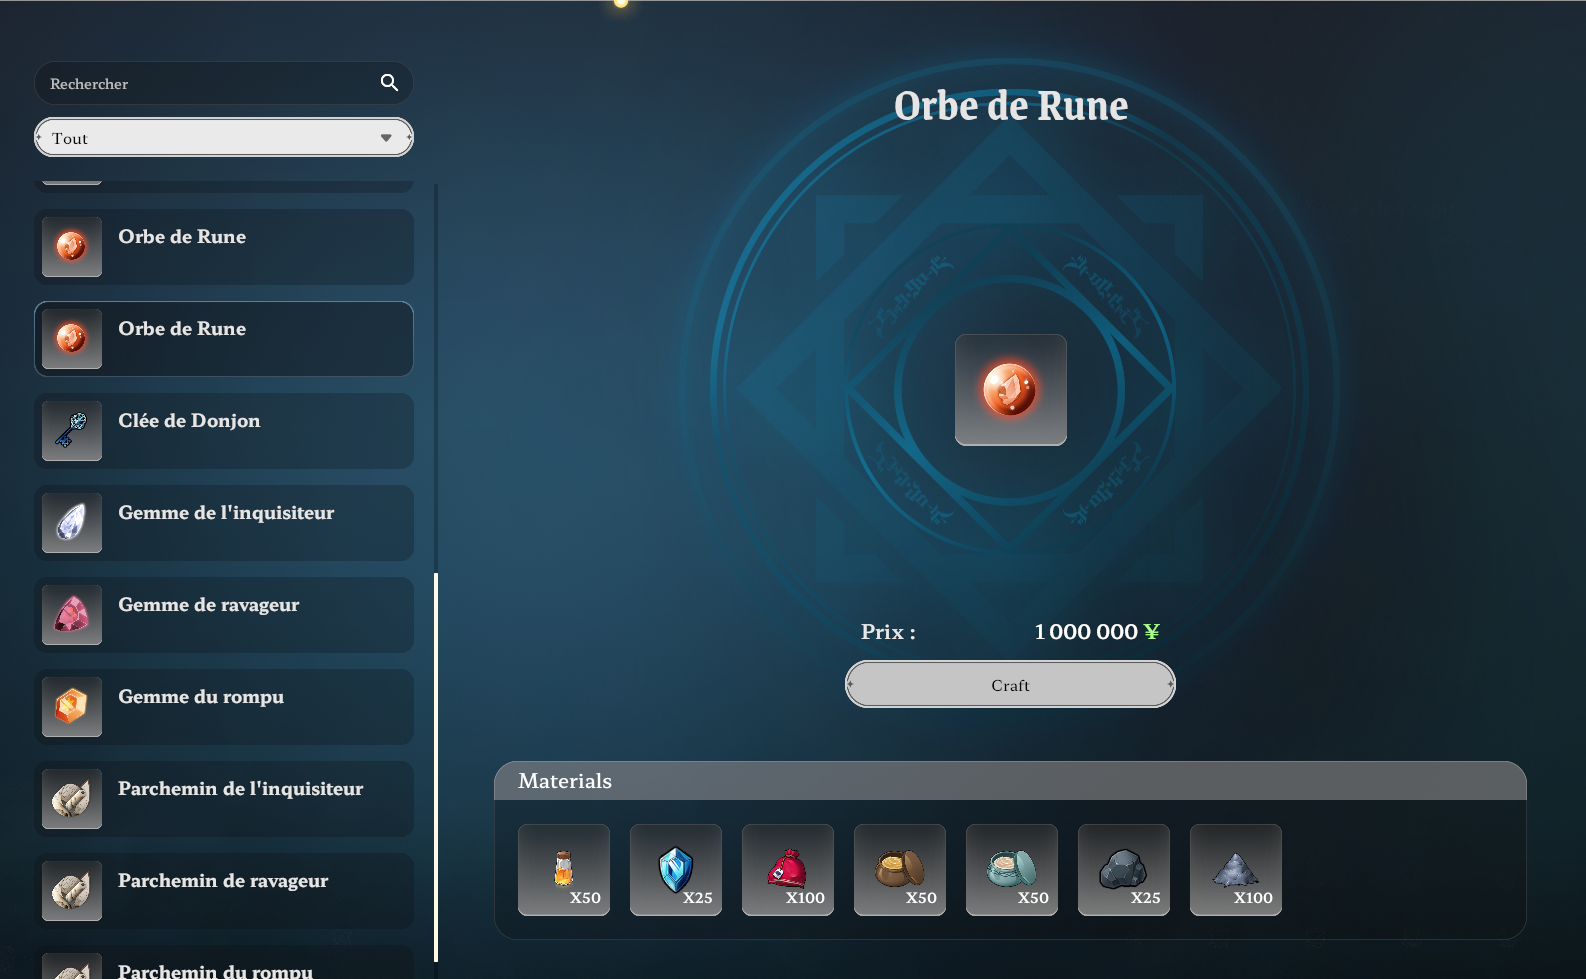Click the large Orbe de Rune preview icon
This screenshot has height=979, width=1586.
[1010, 390]
